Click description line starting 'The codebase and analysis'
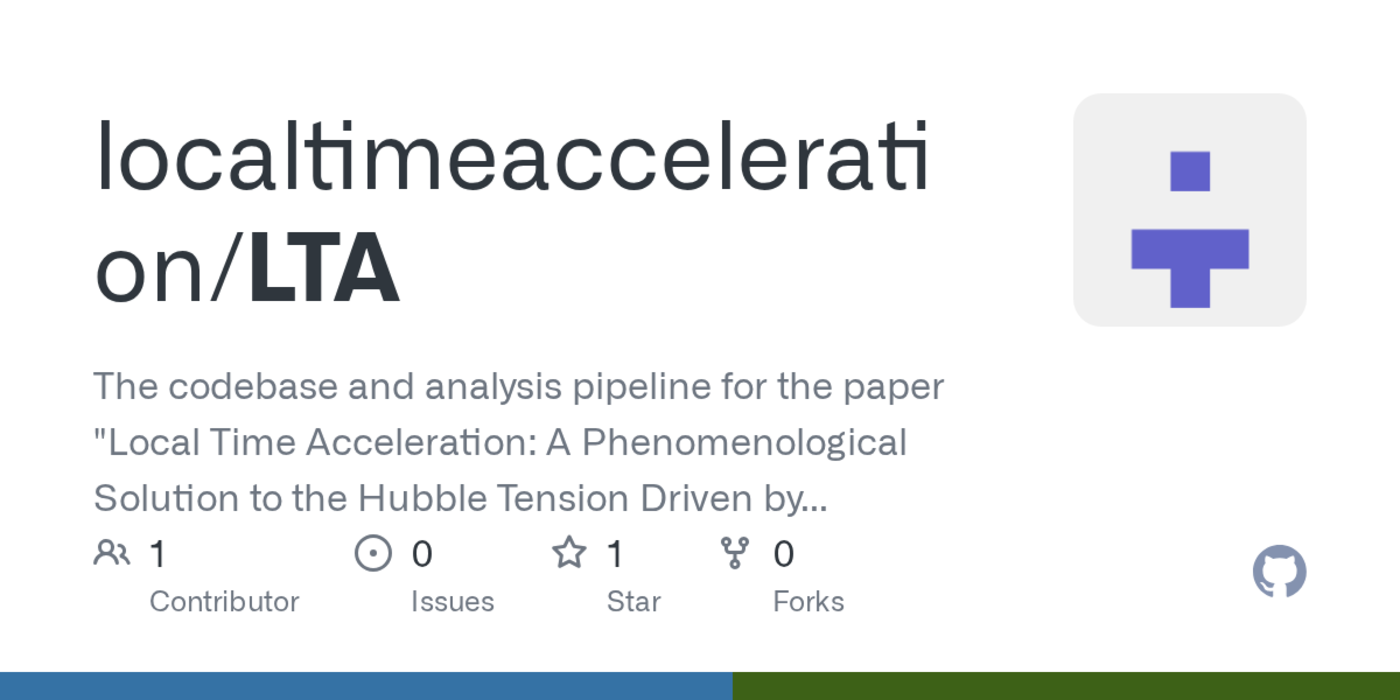Image resolution: width=1400 pixels, height=700 pixels. 518,387
